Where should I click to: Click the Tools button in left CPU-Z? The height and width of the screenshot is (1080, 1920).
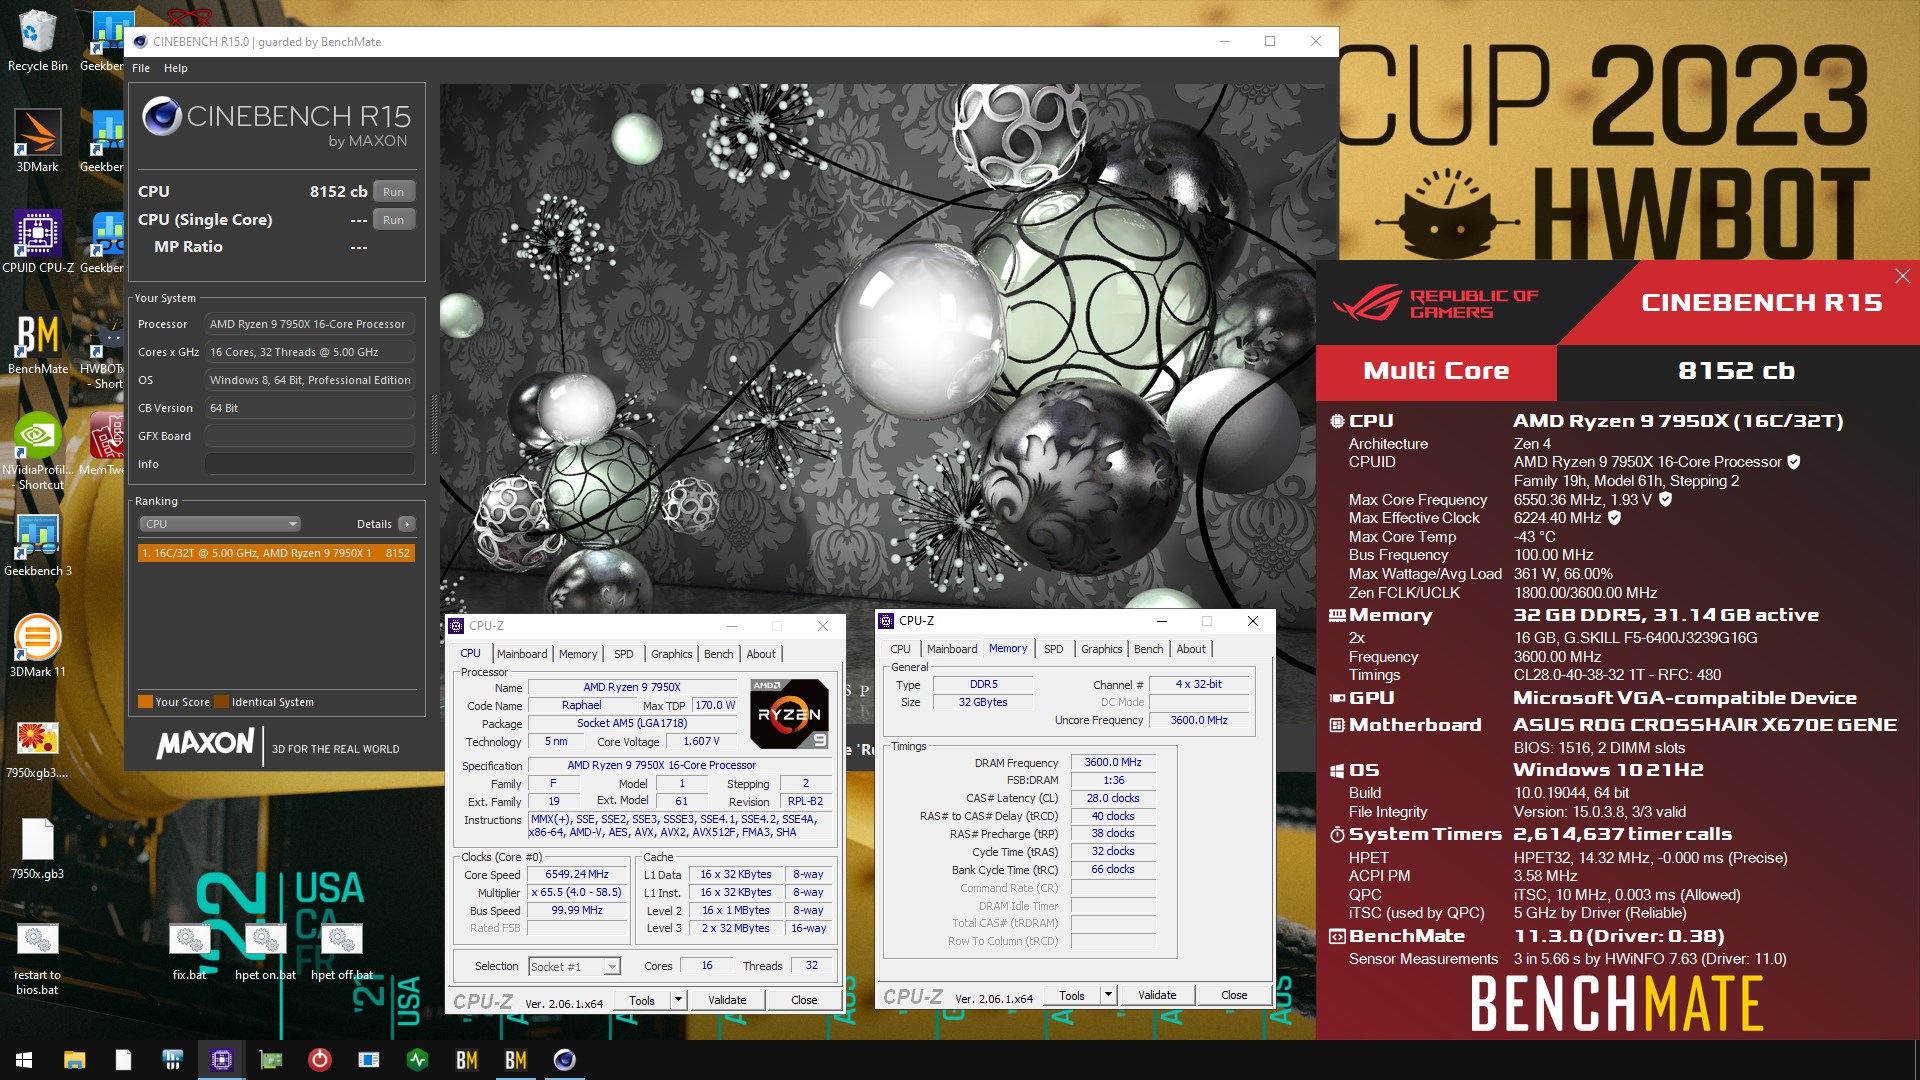tap(642, 1000)
